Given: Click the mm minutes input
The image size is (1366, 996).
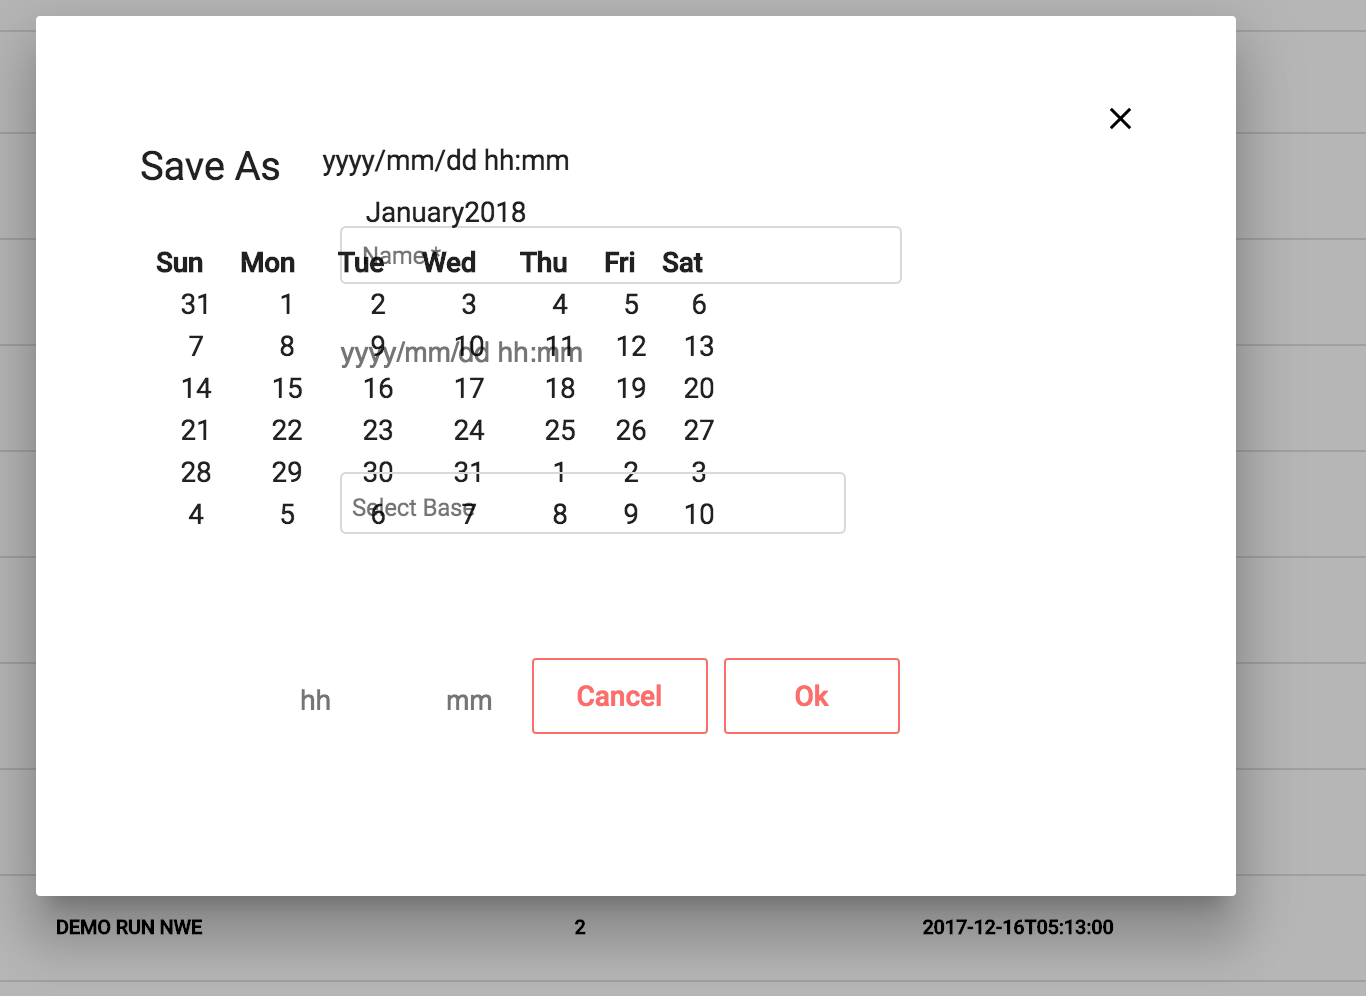Looking at the screenshot, I should (469, 700).
